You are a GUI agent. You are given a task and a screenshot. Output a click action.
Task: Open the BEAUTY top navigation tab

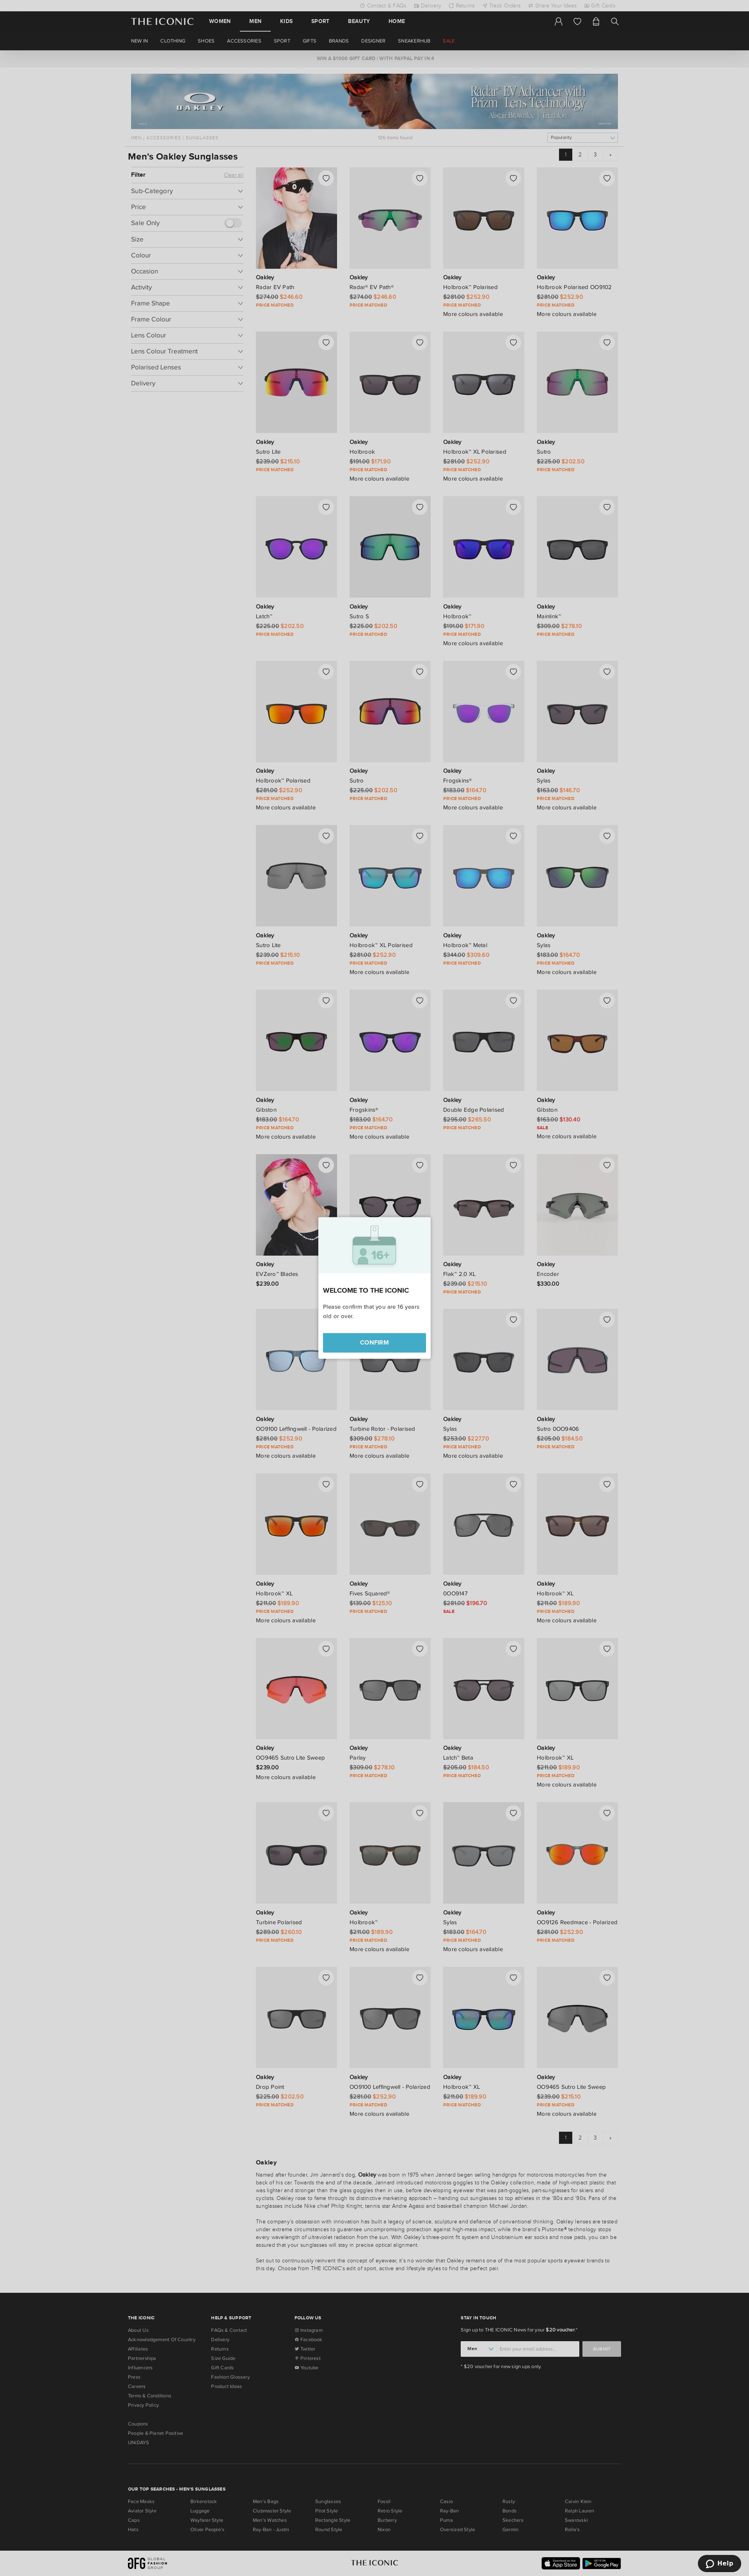359,21
